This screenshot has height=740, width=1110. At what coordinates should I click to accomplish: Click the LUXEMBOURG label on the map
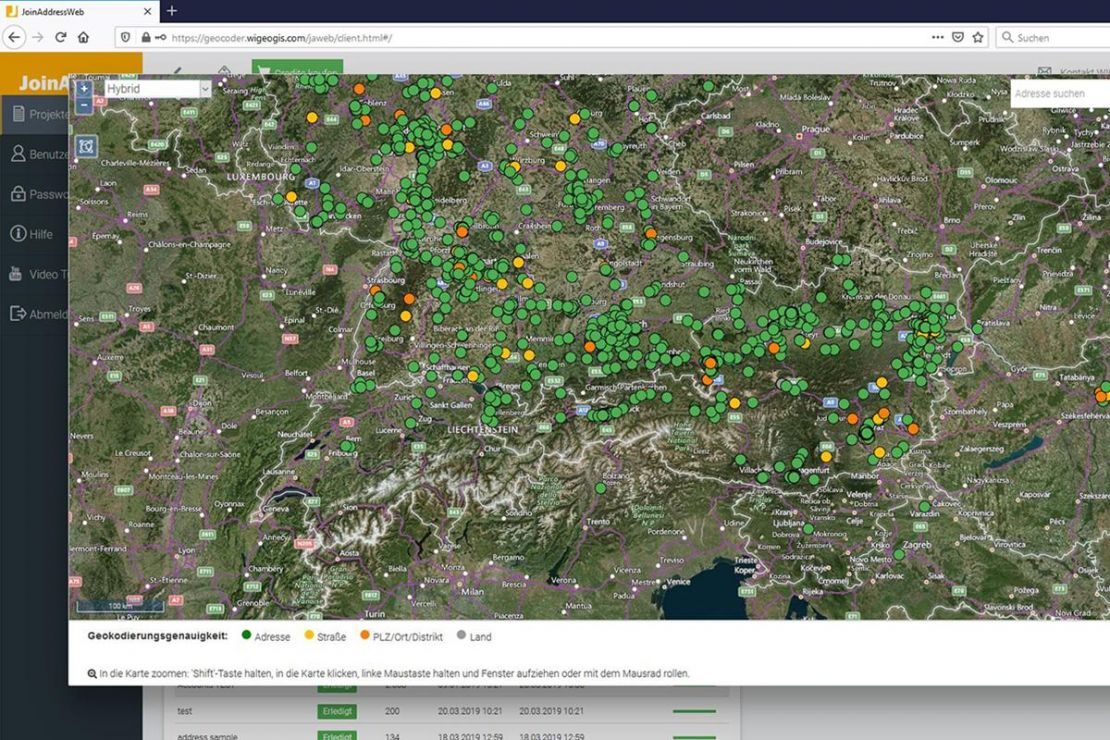pyautogui.click(x=261, y=176)
